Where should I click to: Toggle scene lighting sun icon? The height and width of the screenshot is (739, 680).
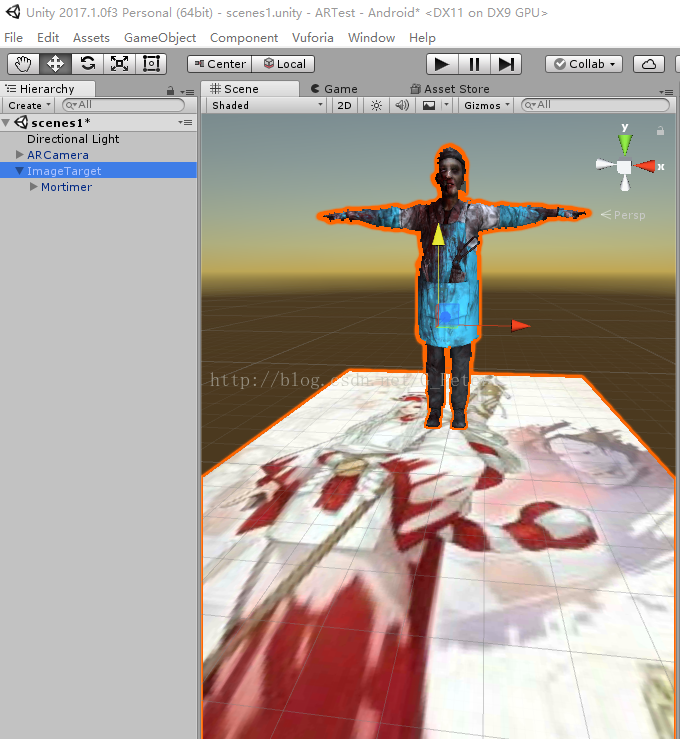click(376, 105)
